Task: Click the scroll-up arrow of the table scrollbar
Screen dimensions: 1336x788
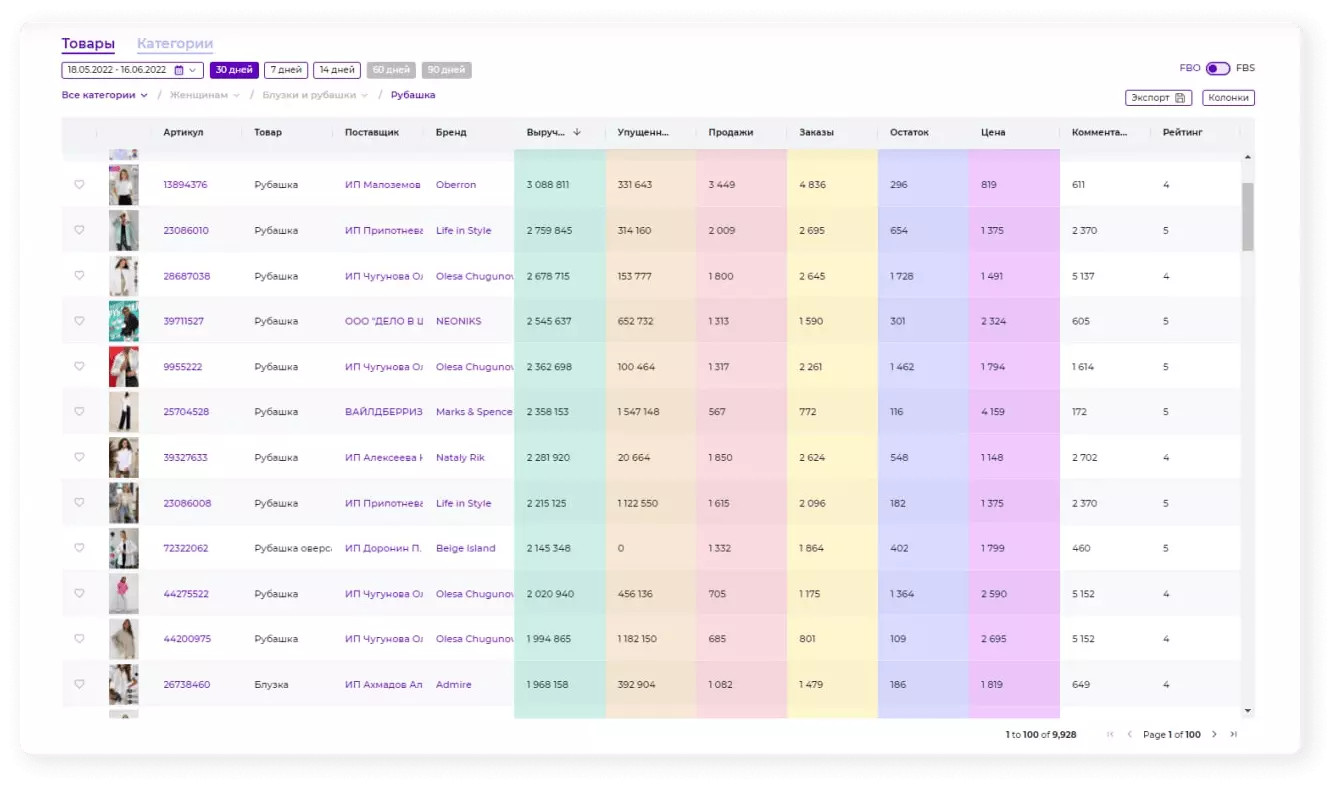Action: coord(1247,157)
